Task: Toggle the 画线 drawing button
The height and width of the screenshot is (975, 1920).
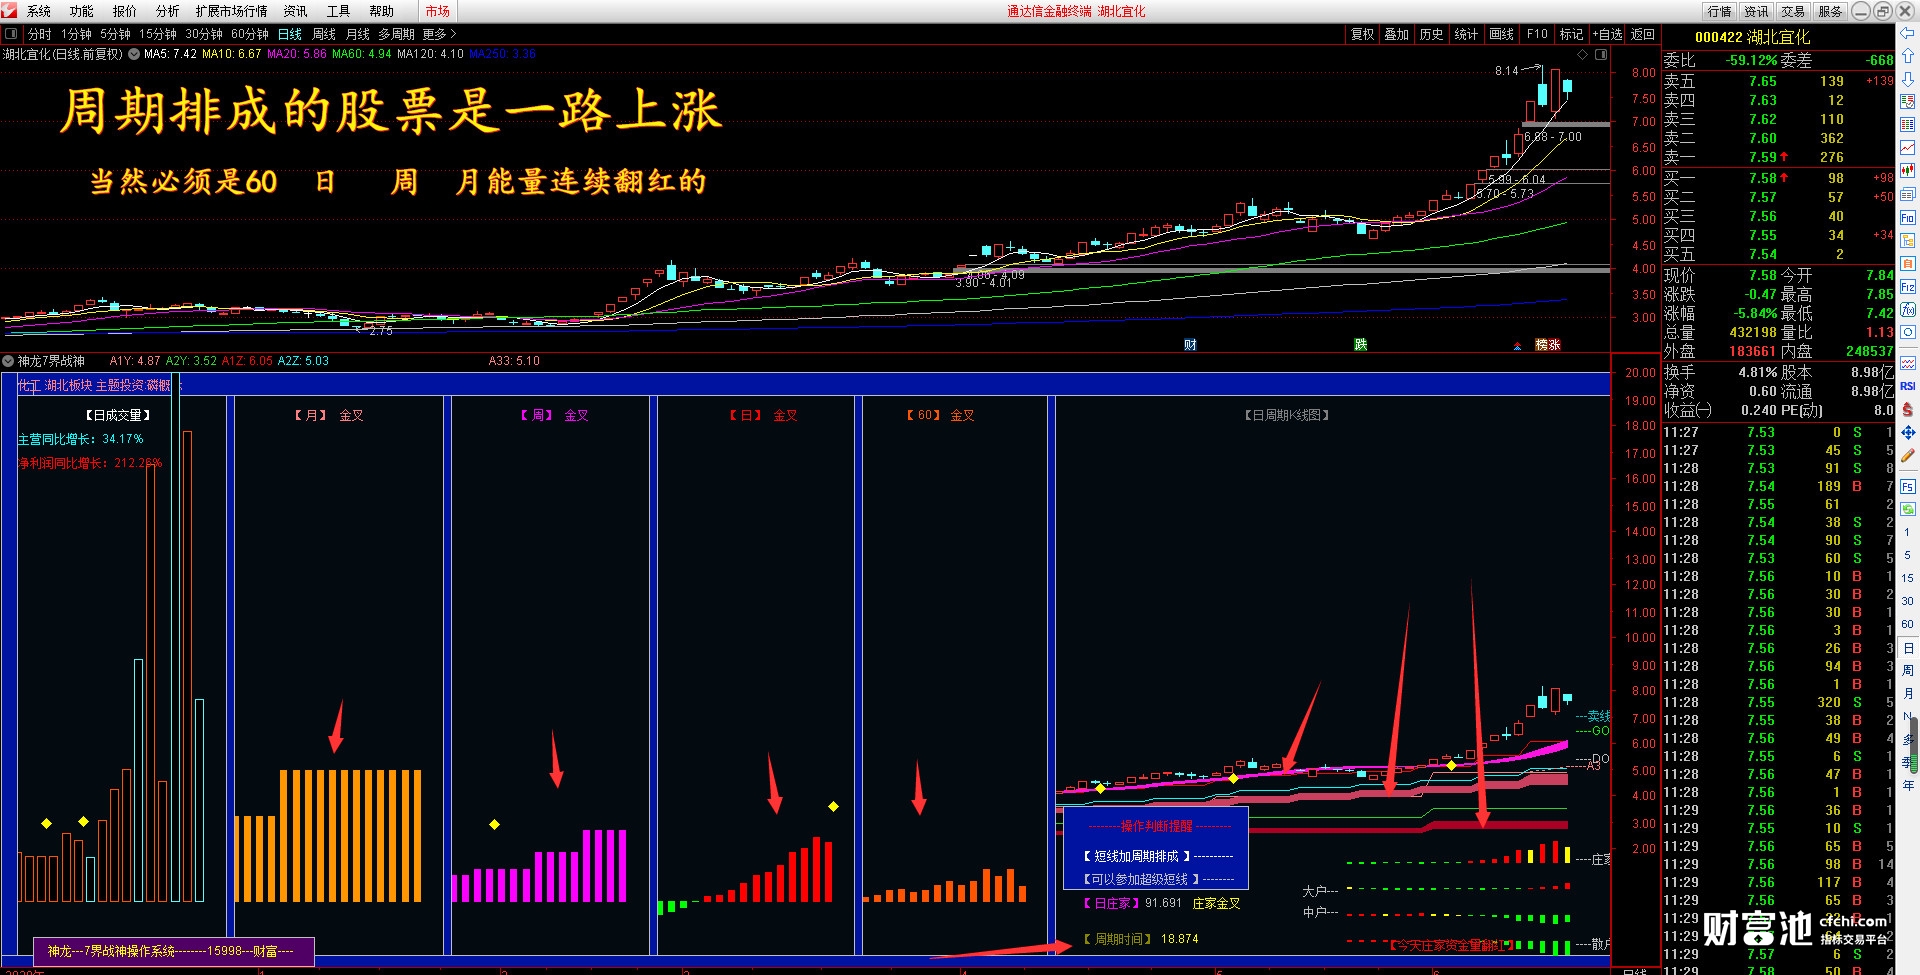Action: (x=1501, y=34)
